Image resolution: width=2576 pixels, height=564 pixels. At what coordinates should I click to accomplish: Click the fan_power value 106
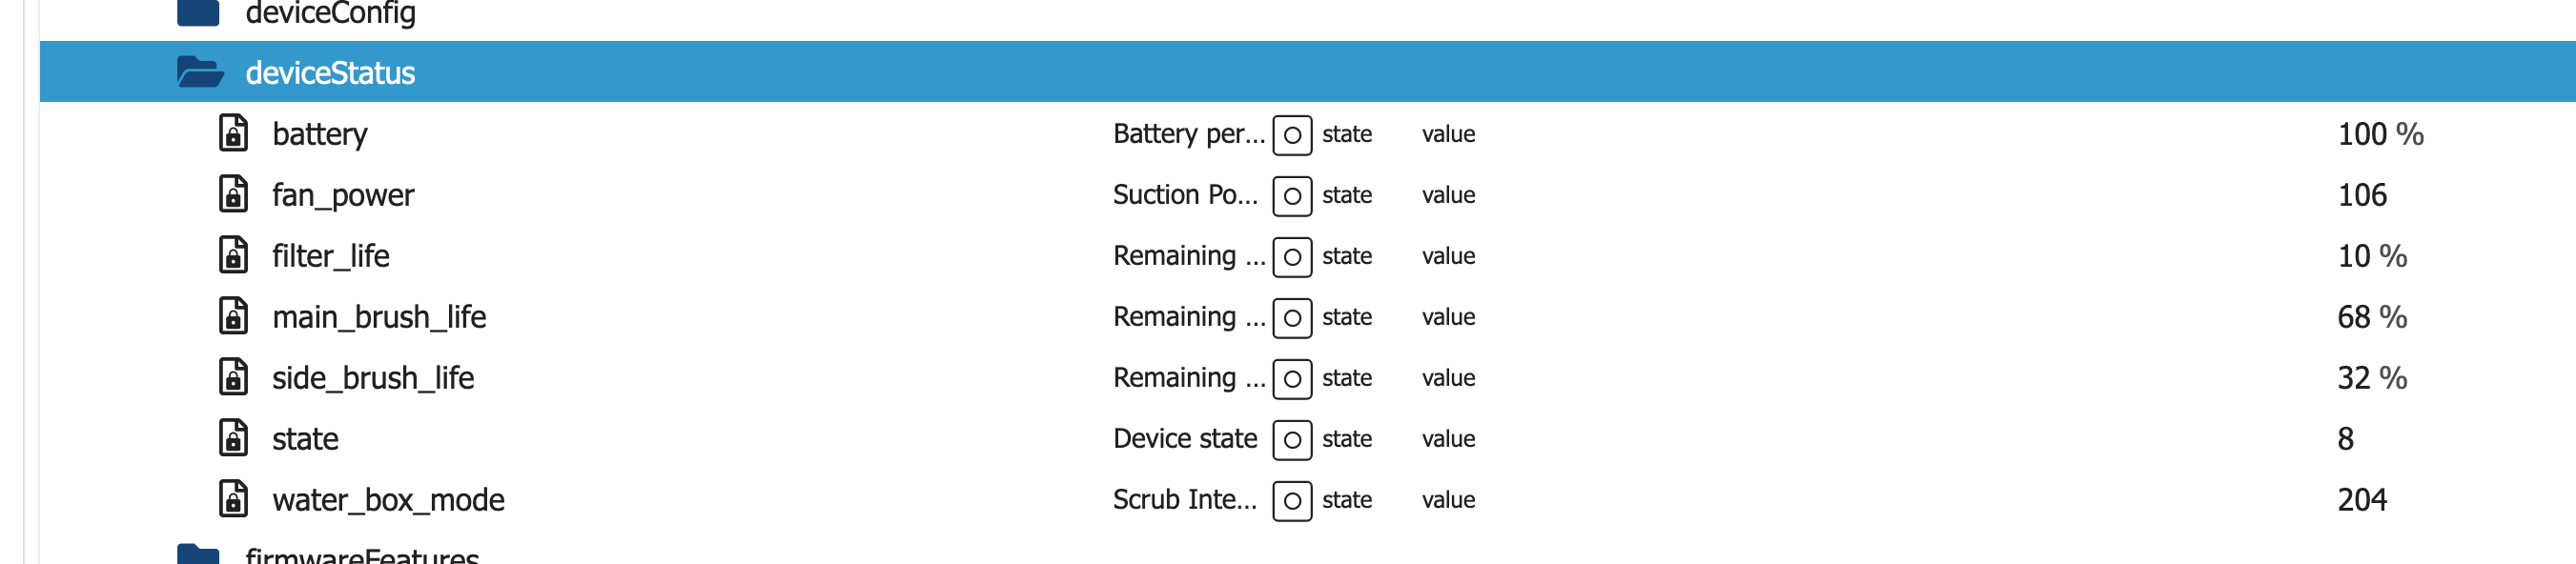click(x=2361, y=195)
